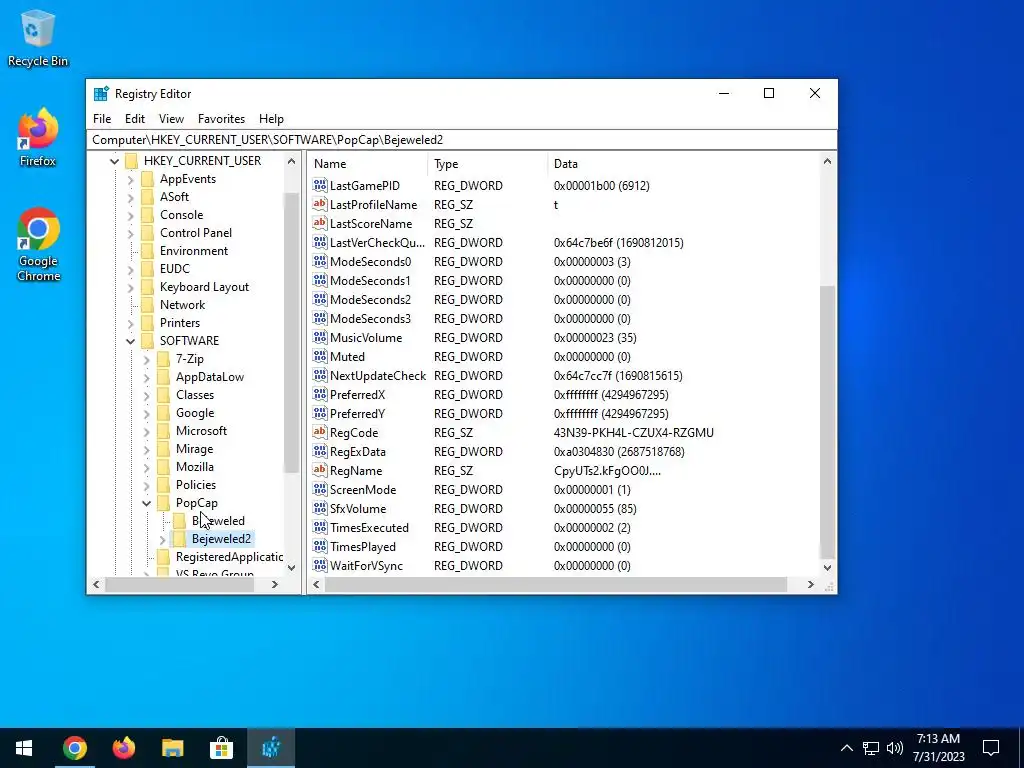
Task: Click the SfxVolume DWORD icon
Action: pos(319,508)
